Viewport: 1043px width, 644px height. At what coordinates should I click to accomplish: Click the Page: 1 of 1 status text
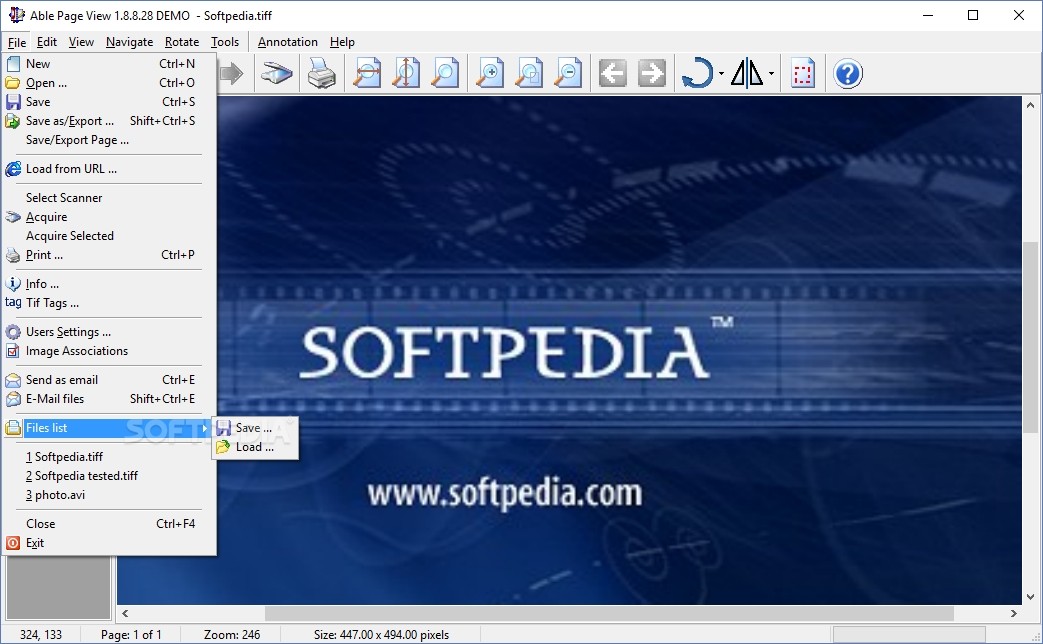[131, 635]
